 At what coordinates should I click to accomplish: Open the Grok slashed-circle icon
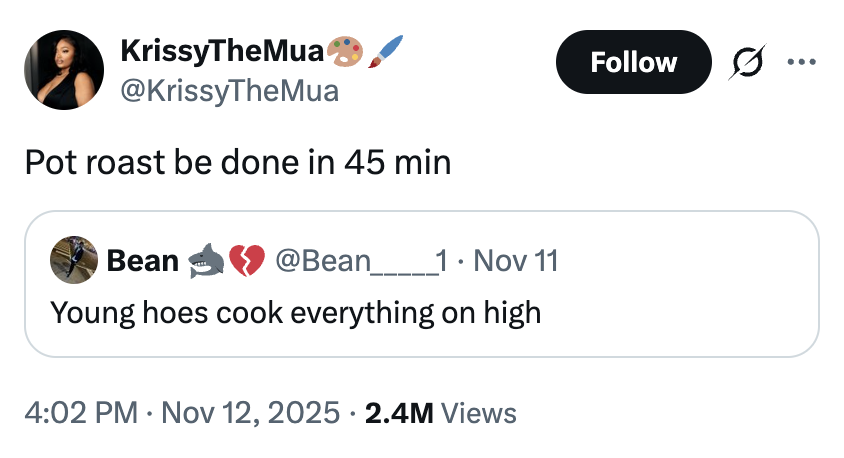[747, 62]
